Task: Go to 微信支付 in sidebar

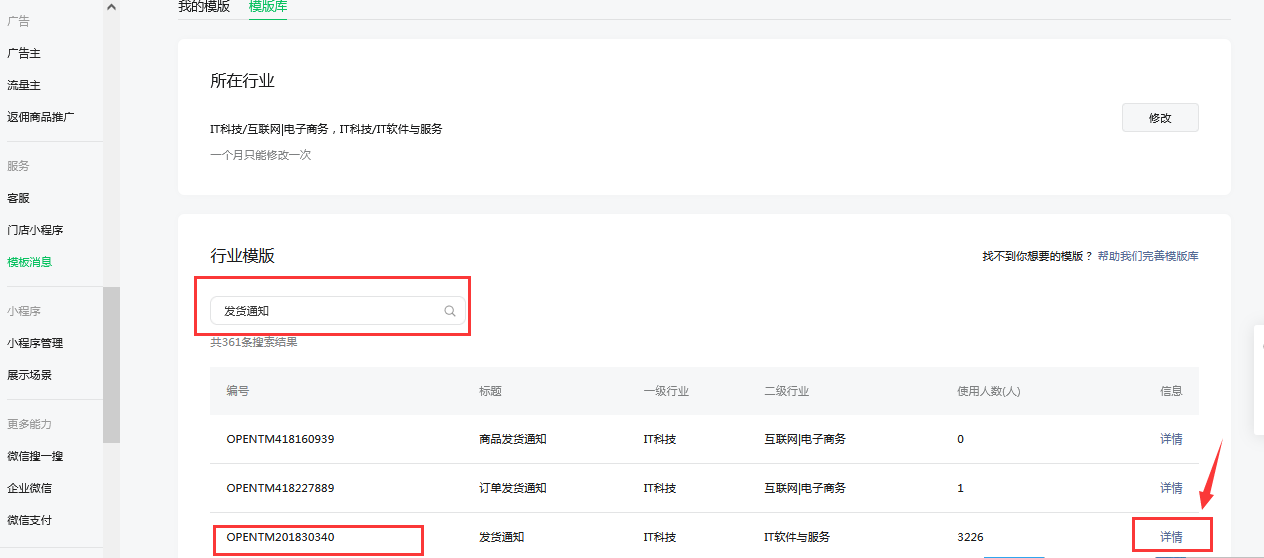Action: tap(30, 520)
